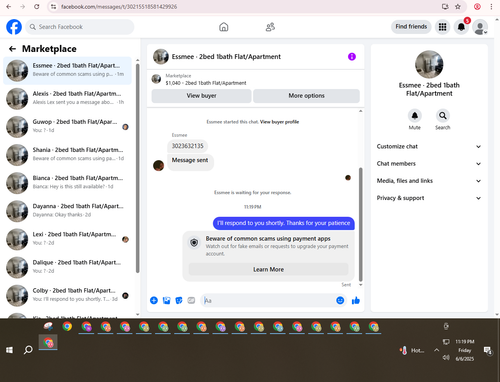This screenshot has height=382, width=500.
Task: Click the chat messages scrollbar
Action: click(360, 224)
